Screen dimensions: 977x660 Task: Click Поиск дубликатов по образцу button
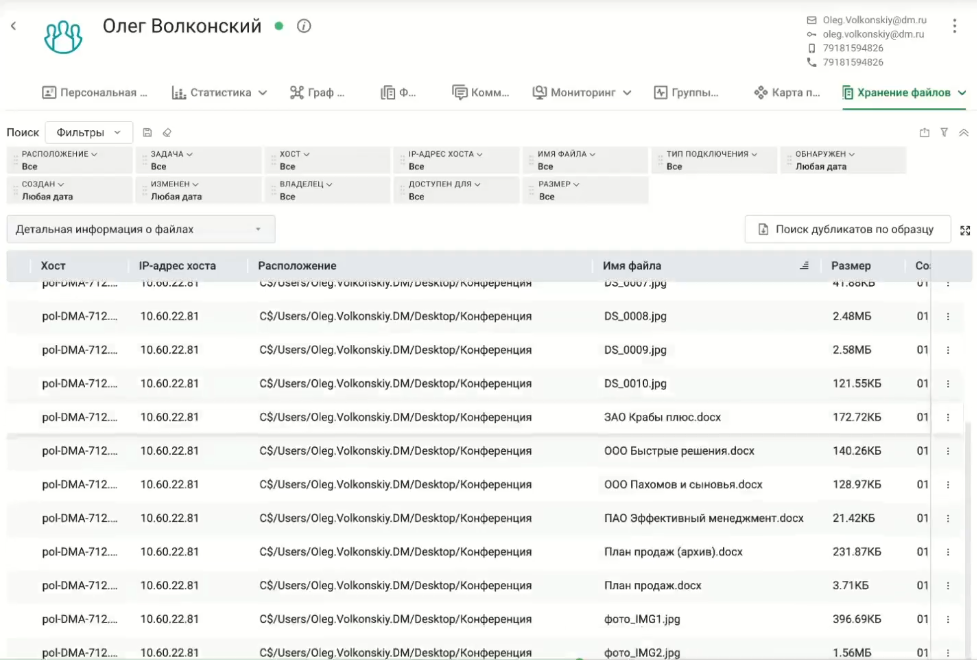click(847, 229)
